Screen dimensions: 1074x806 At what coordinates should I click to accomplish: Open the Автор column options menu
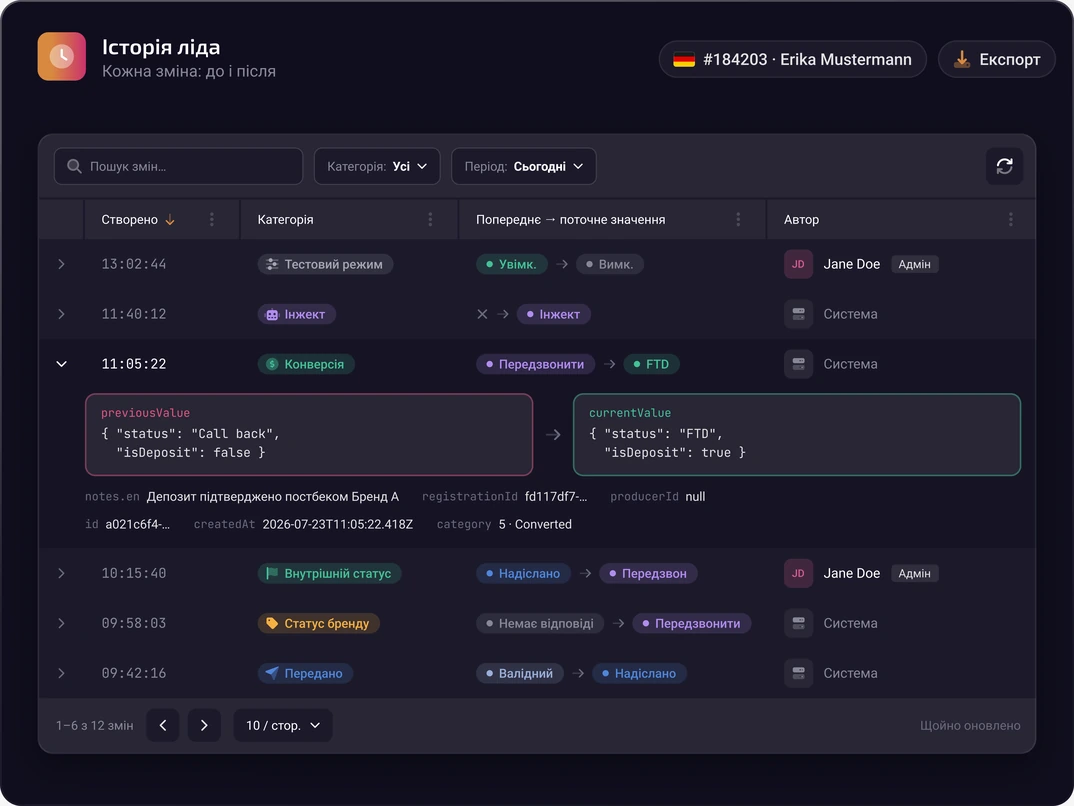click(1010, 220)
